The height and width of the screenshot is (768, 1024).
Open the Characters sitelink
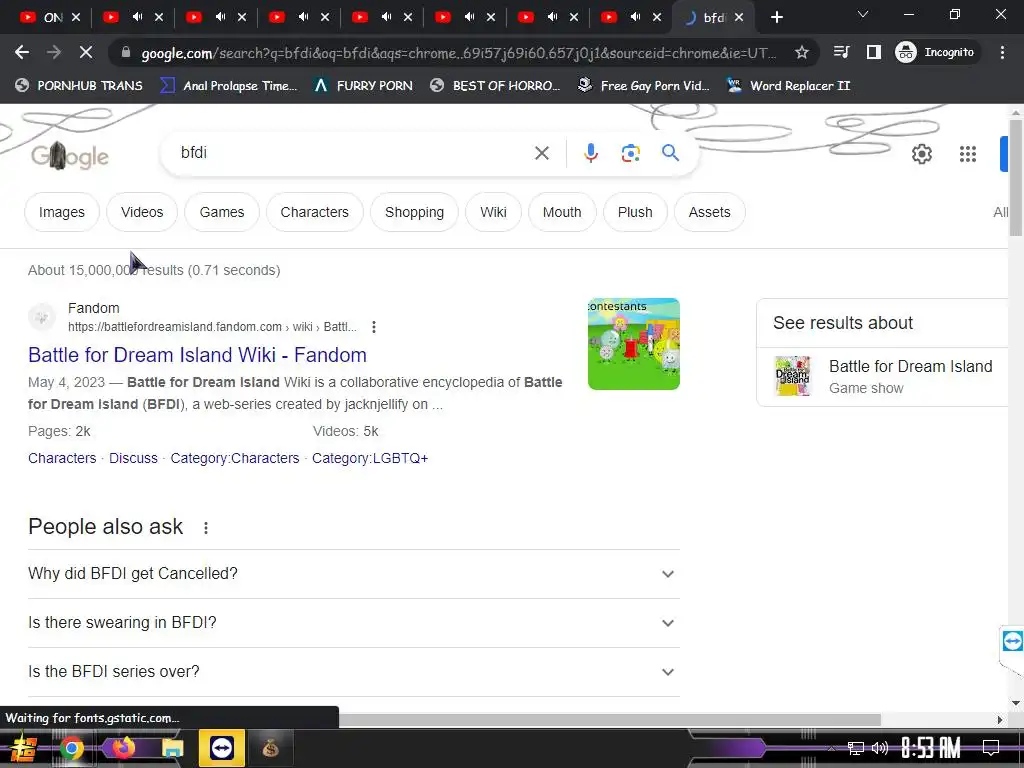(x=62, y=458)
